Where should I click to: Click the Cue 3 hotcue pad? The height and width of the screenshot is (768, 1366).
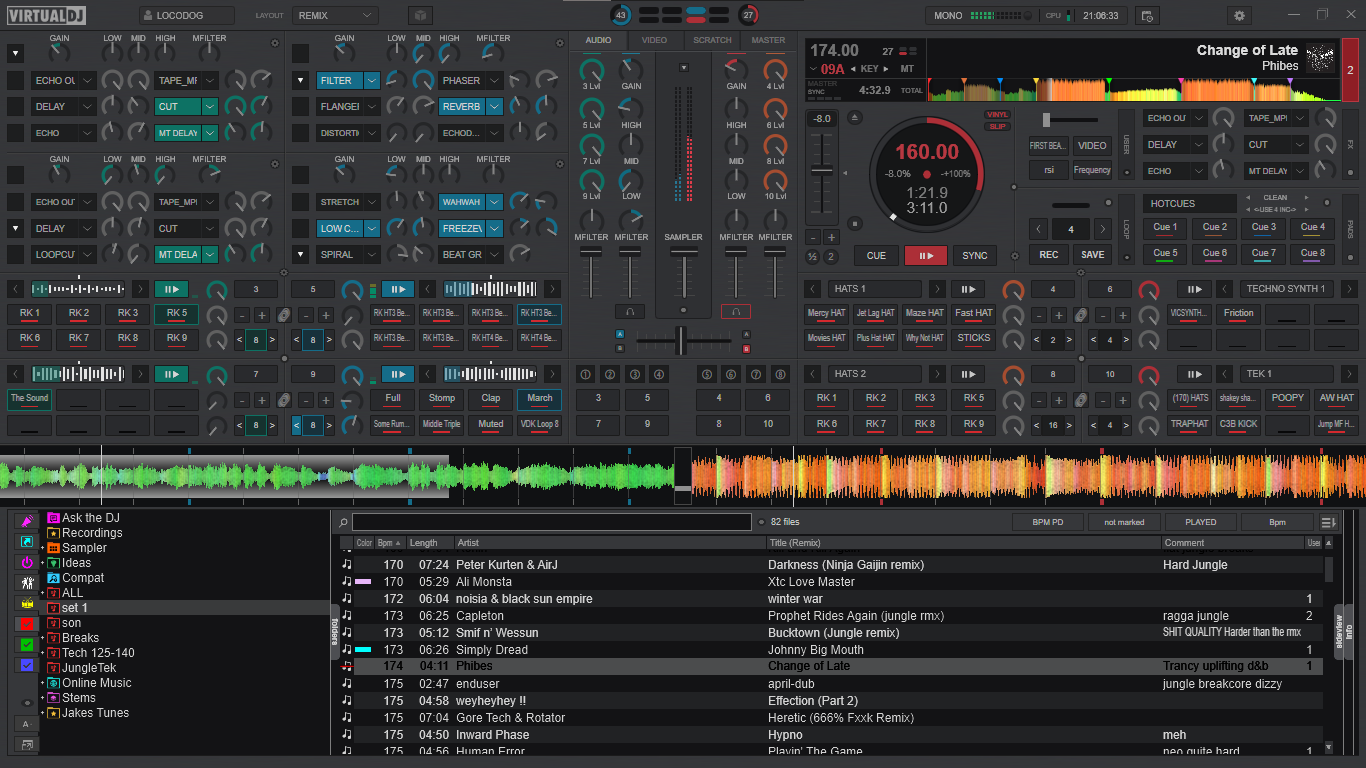coord(1264,228)
